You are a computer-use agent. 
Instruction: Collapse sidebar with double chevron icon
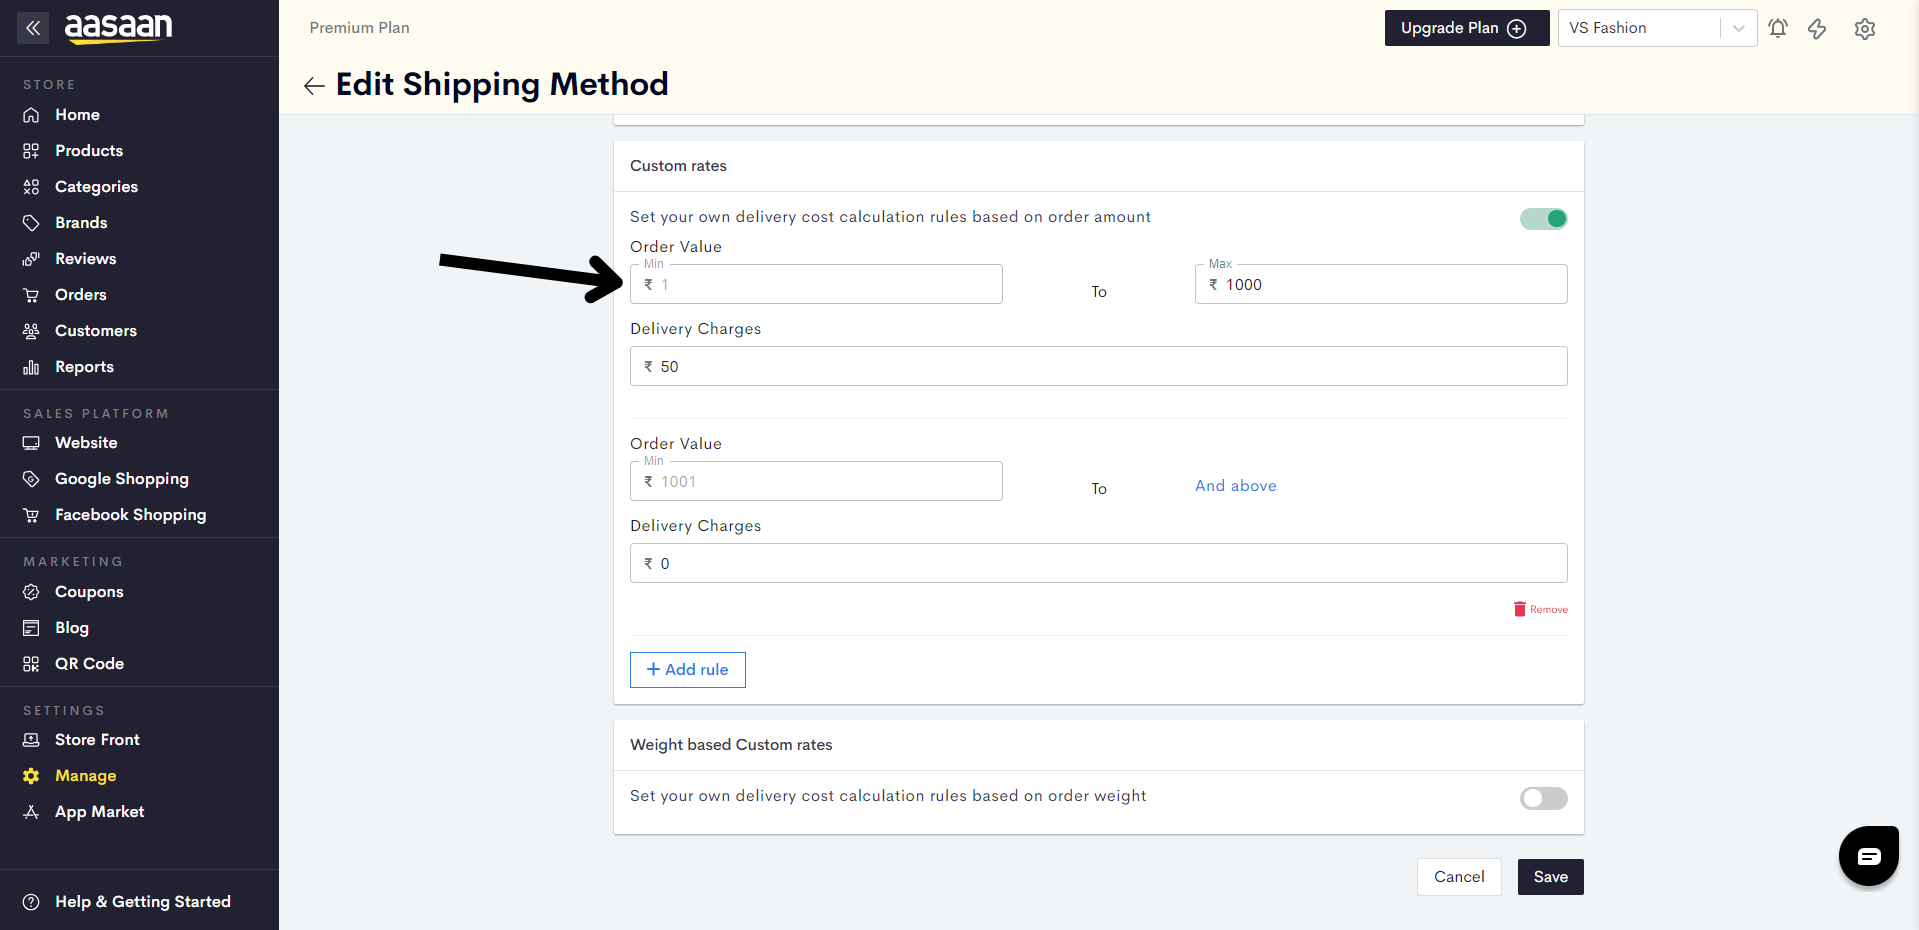pos(33,28)
